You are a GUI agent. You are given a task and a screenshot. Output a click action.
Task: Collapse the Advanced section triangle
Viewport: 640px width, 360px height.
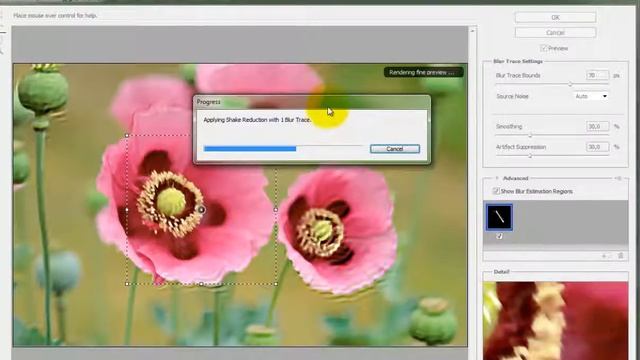coord(497,178)
